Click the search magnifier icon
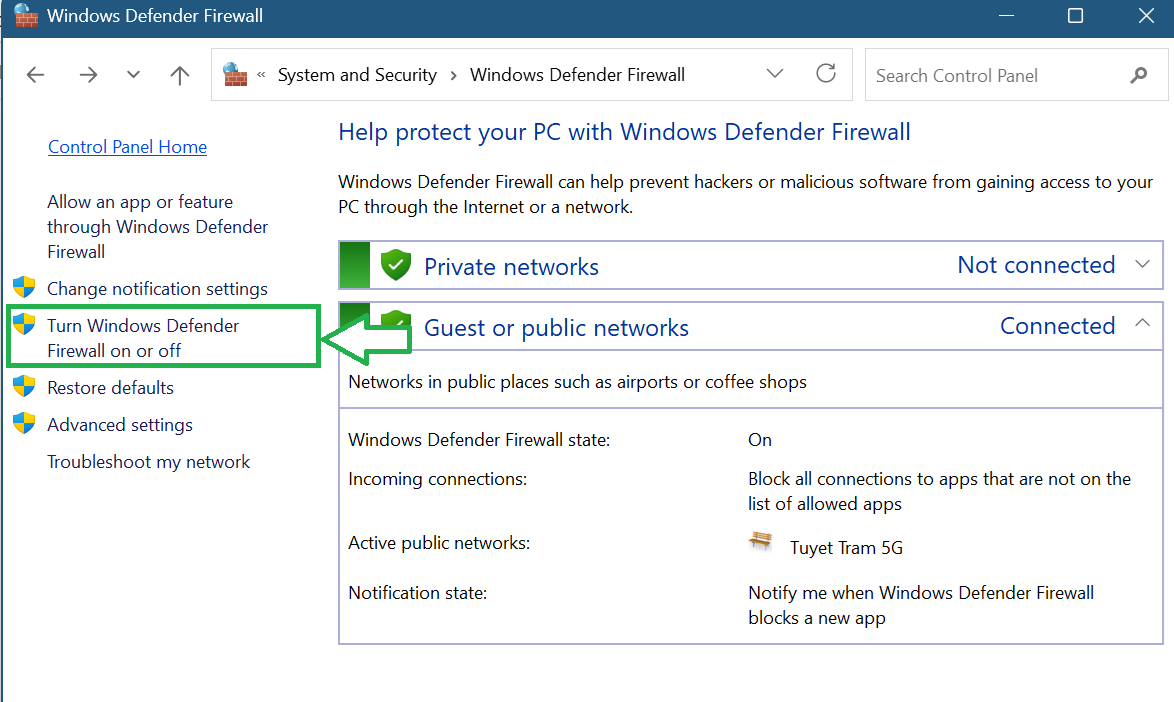 (x=1139, y=75)
